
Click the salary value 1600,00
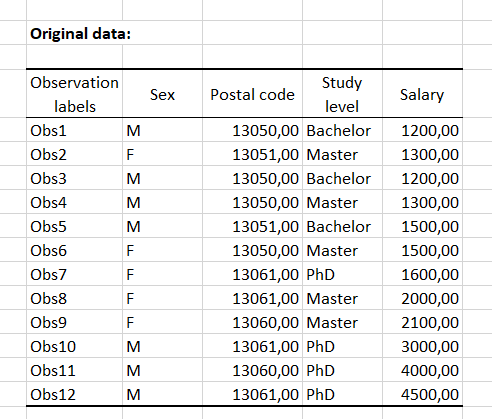tap(422, 274)
